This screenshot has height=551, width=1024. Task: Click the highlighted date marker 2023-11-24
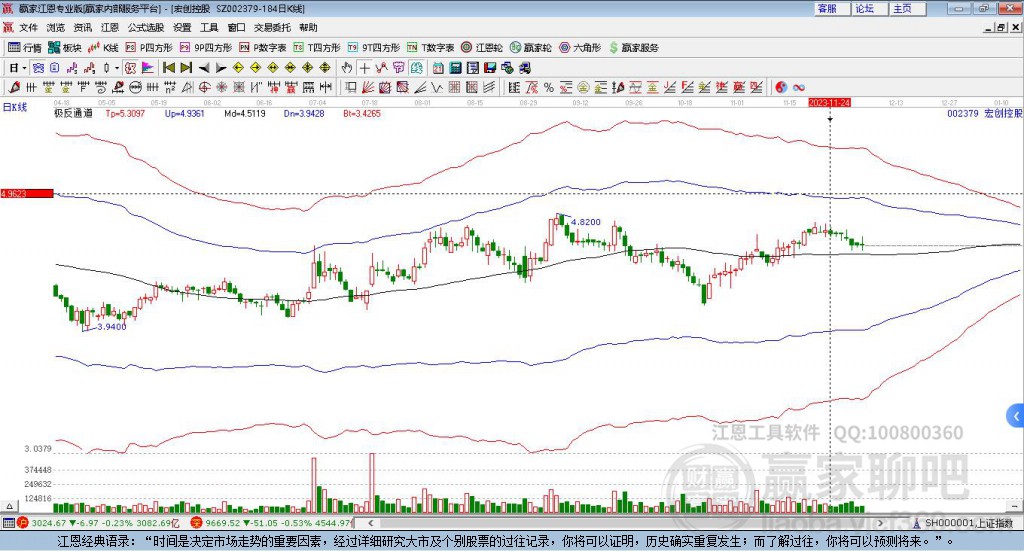[829, 103]
